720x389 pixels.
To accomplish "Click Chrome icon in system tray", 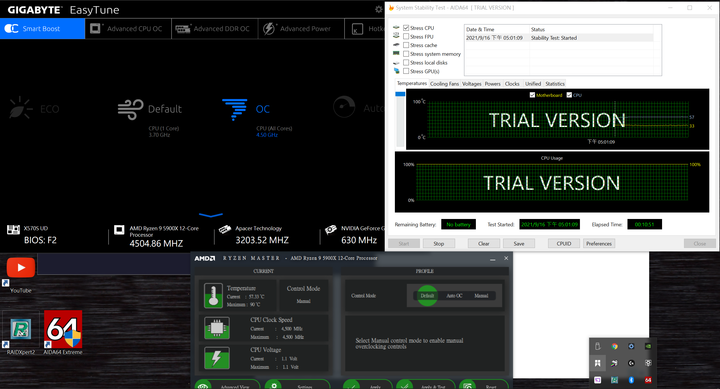I will (x=614, y=346).
